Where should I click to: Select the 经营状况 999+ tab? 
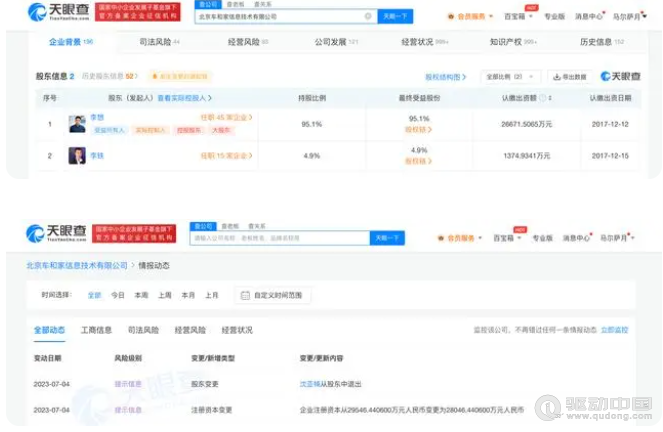pos(425,42)
